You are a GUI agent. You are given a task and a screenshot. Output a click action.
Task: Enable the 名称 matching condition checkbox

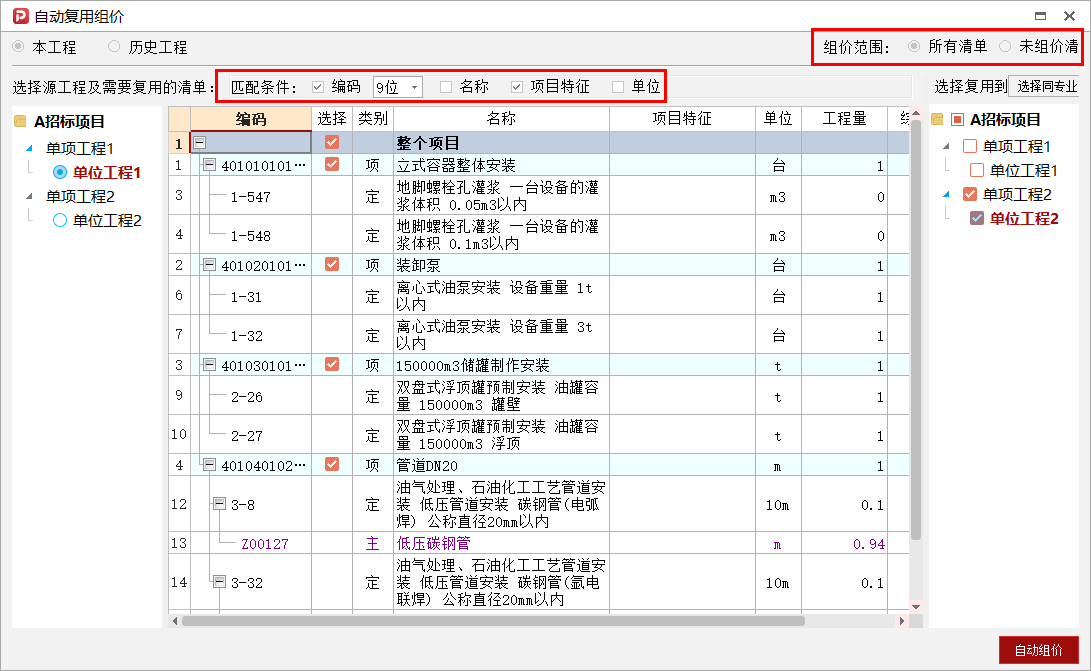[446, 86]
